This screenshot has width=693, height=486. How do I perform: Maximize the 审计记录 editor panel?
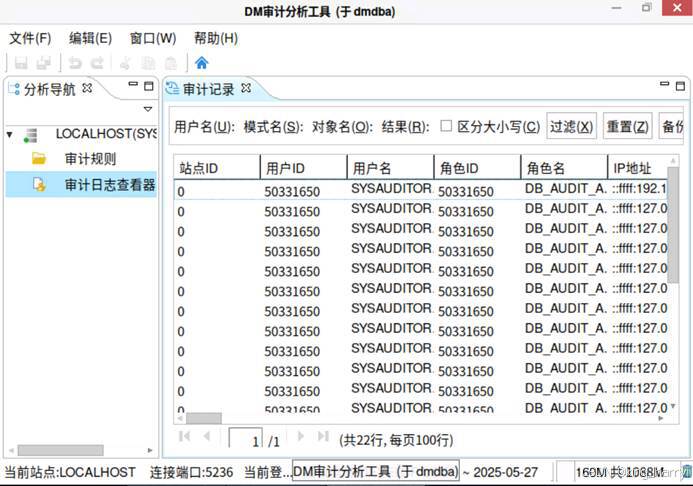(680, 86)
